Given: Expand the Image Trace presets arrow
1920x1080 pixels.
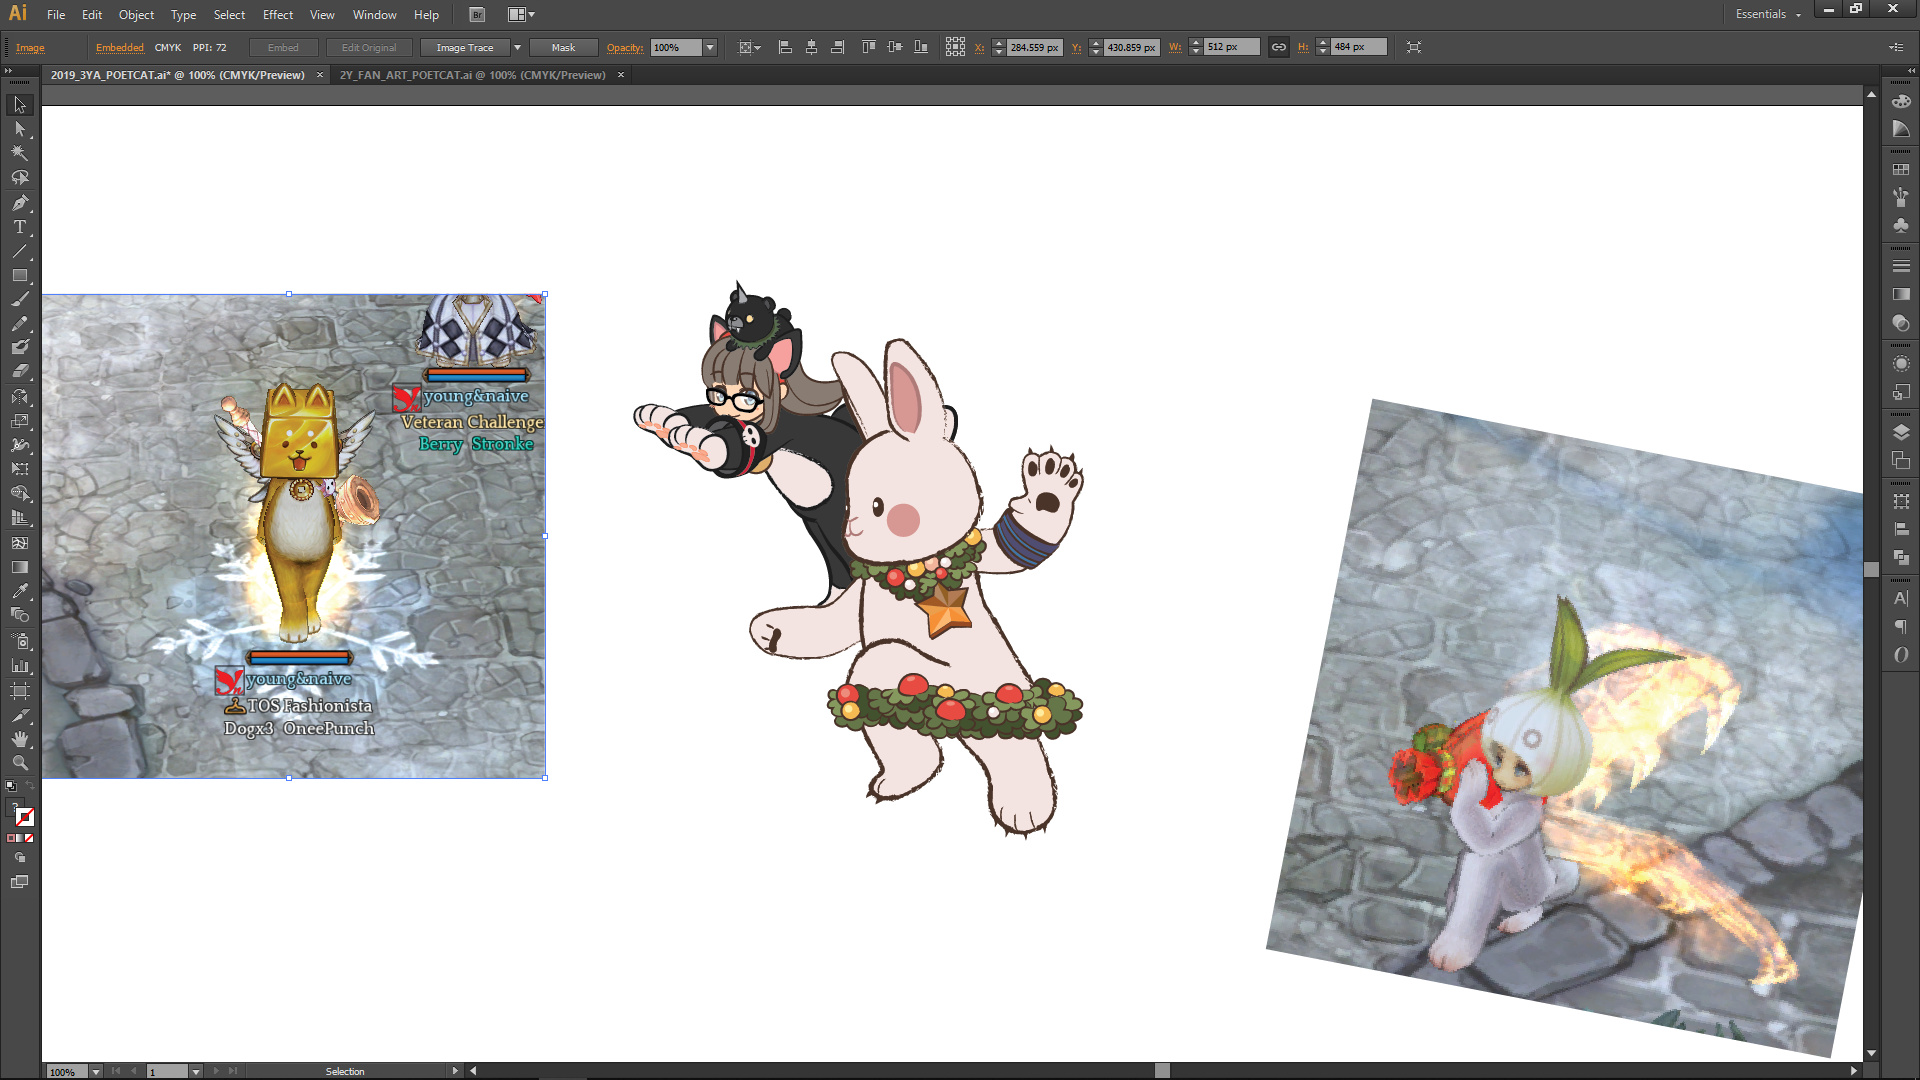Looking at the screenshot, I should click(517, 47).
